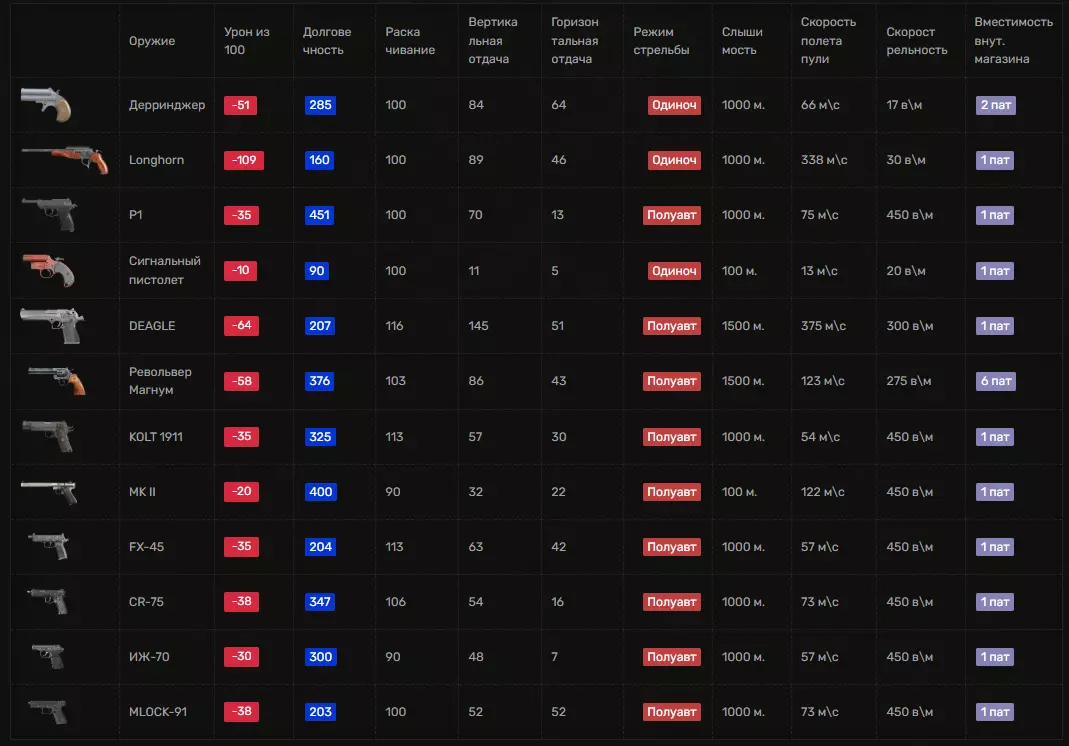
Task: Click the "Урон из 100" column header
Action: [247, 41]
